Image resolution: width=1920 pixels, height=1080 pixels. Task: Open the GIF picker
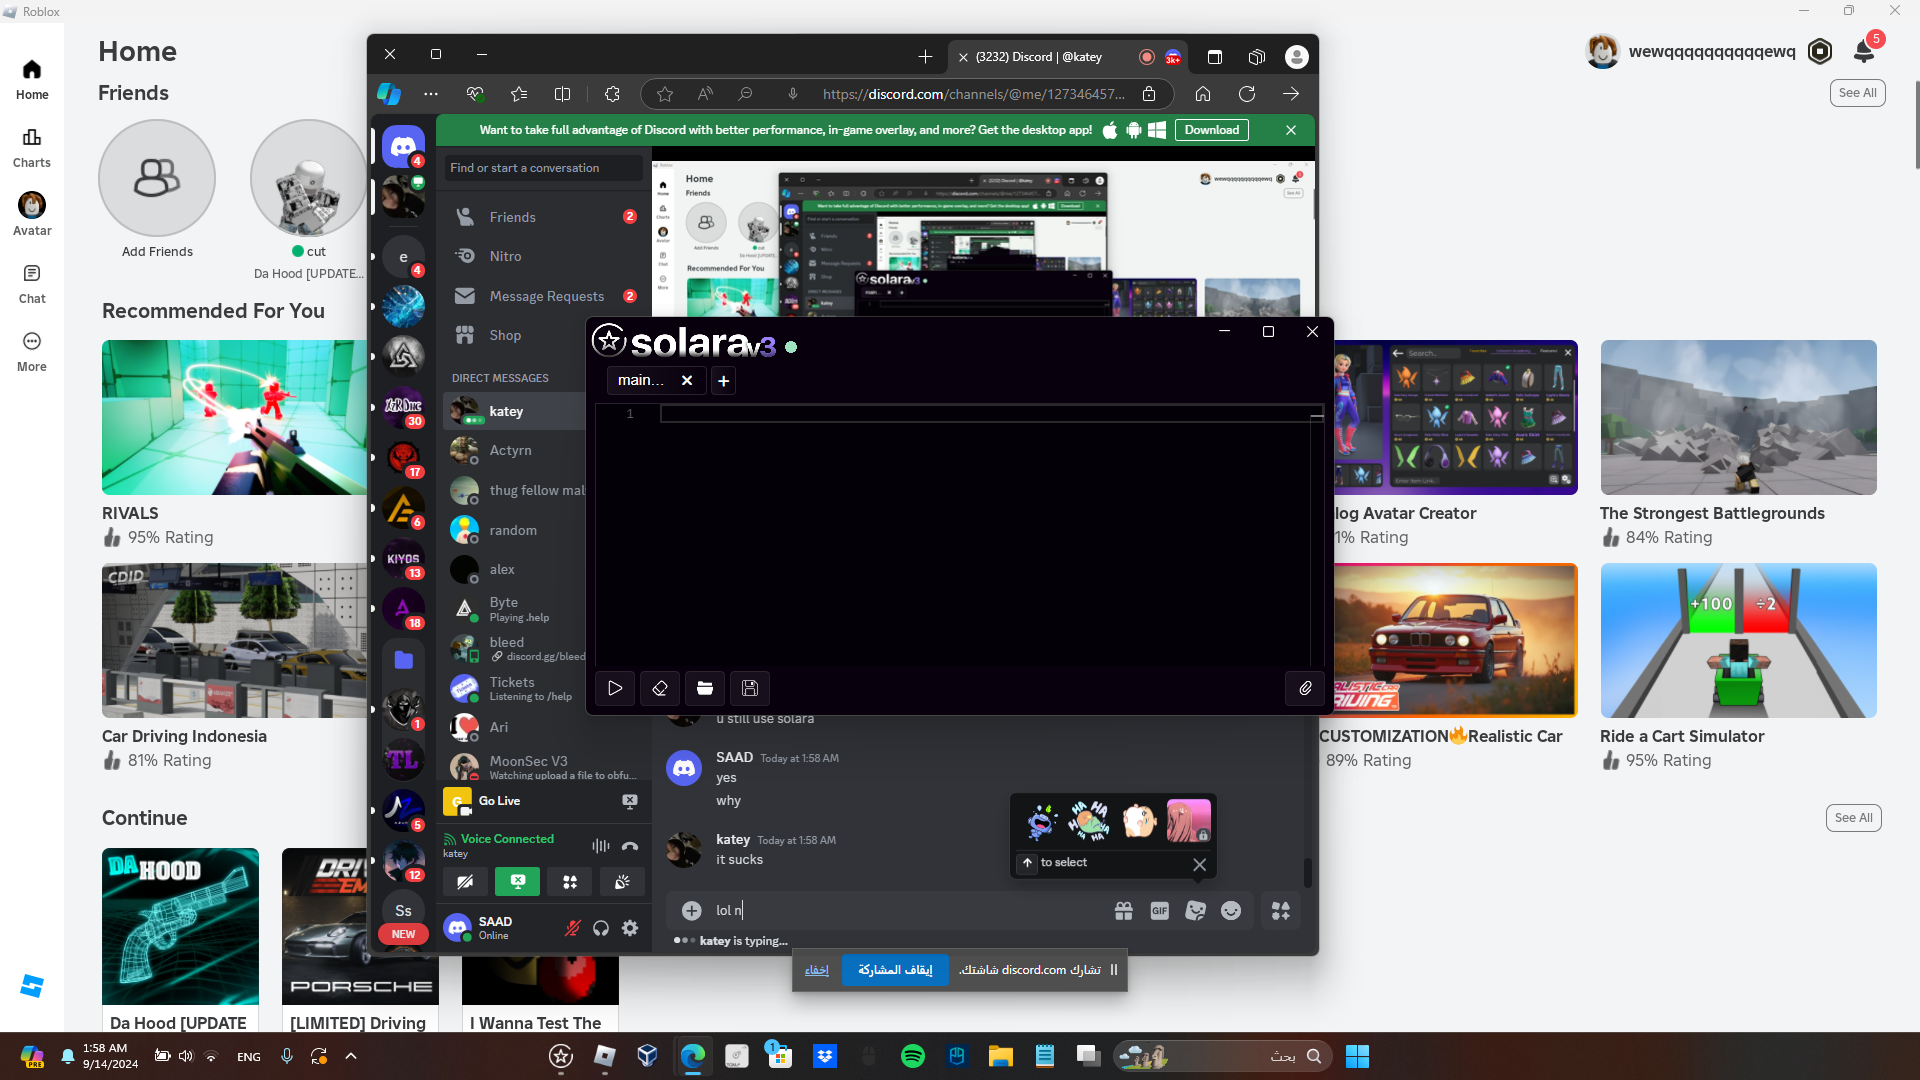pos(1160,911)
